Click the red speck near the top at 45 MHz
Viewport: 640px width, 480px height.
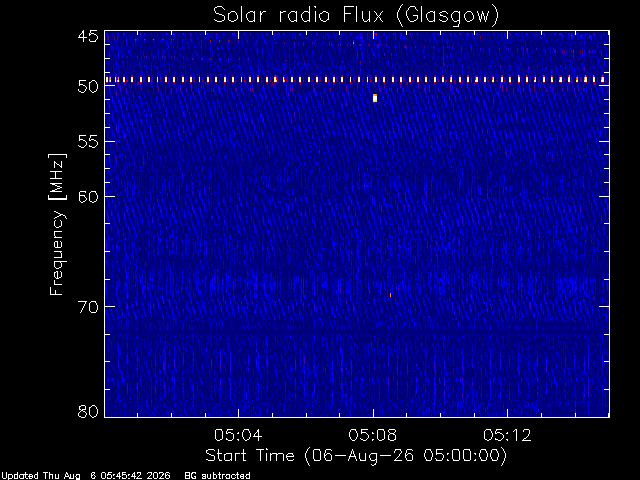[x=353, y=42]
